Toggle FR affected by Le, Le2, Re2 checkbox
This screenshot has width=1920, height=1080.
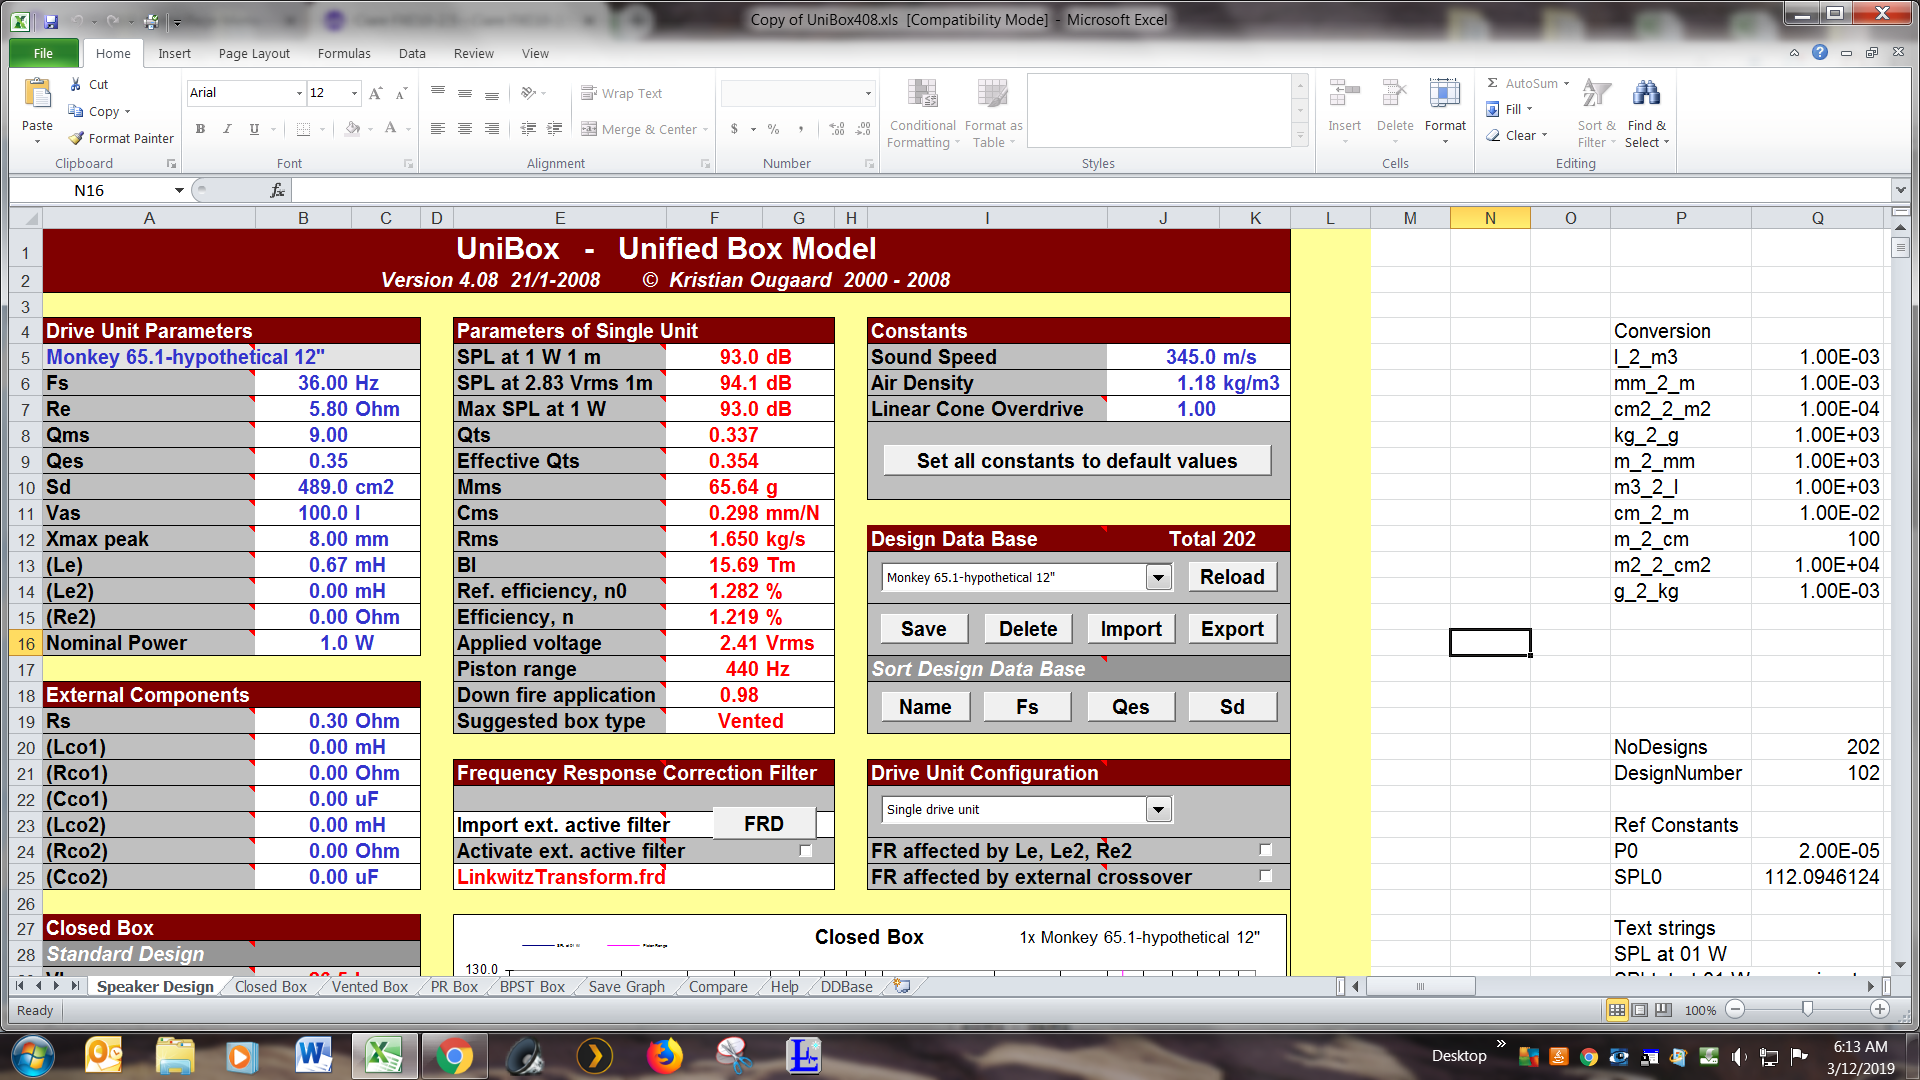[1265, 850]
